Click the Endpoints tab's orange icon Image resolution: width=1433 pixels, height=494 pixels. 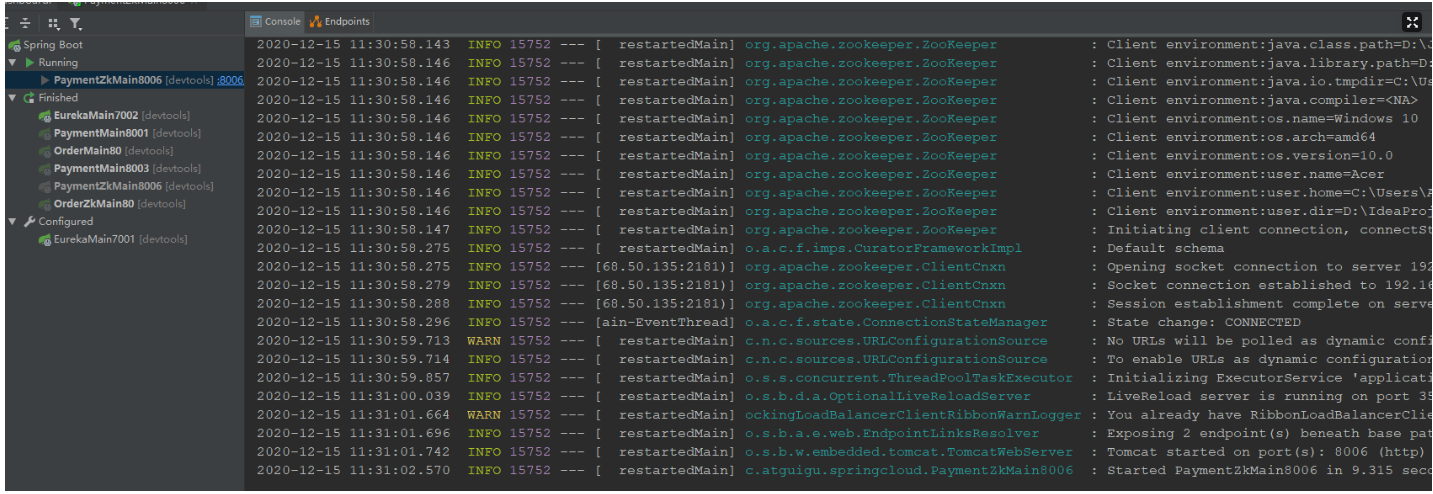pyautogui.click(x=316, y=21)
